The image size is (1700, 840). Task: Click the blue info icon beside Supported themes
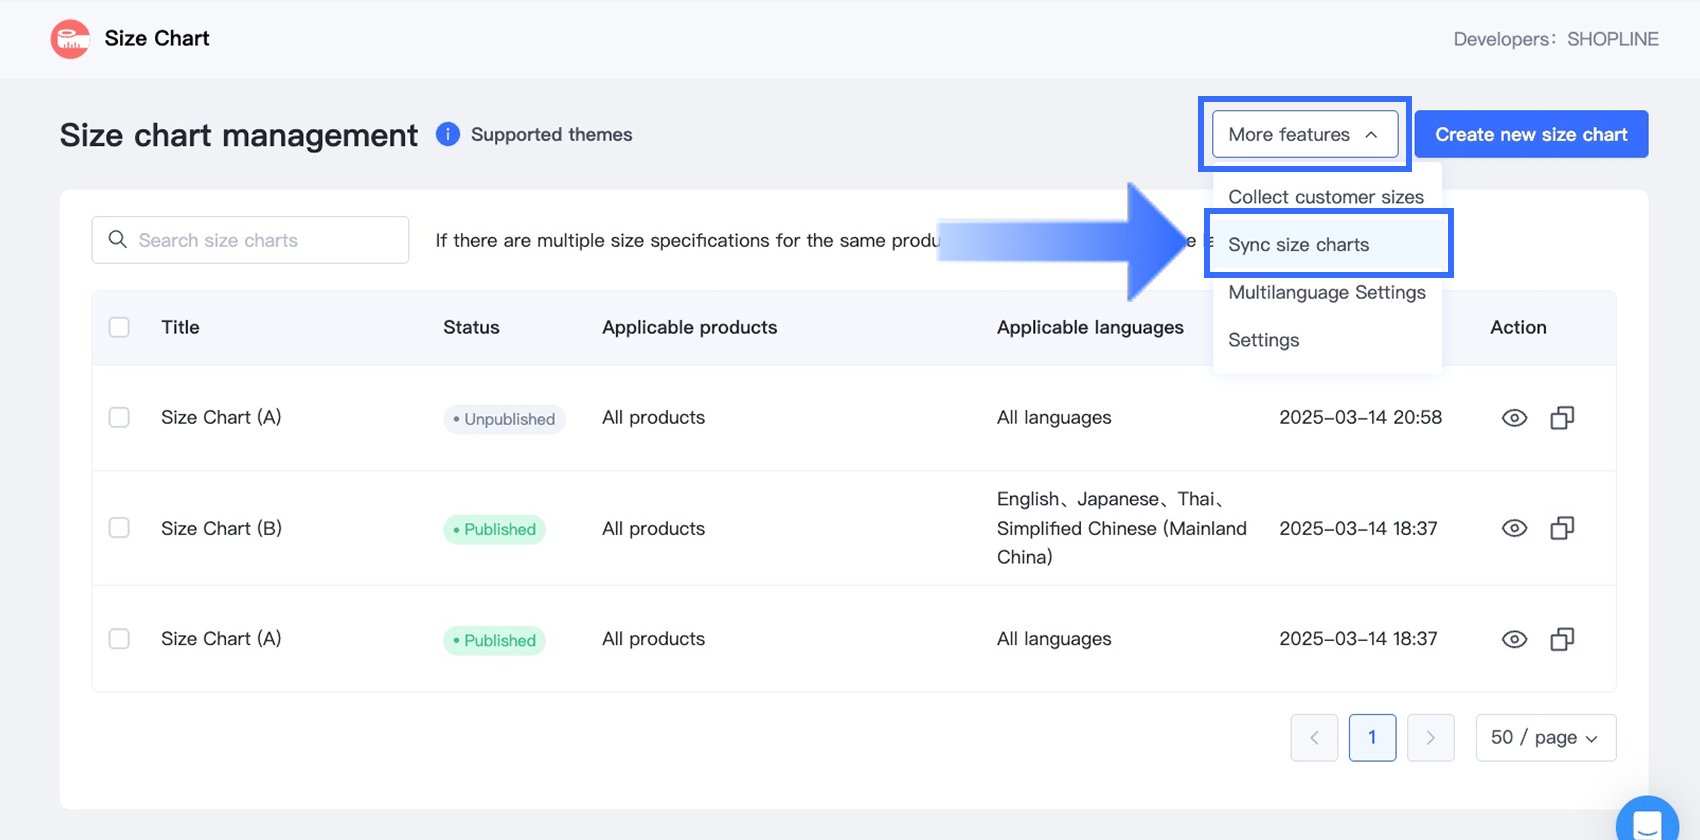[448, 134]
